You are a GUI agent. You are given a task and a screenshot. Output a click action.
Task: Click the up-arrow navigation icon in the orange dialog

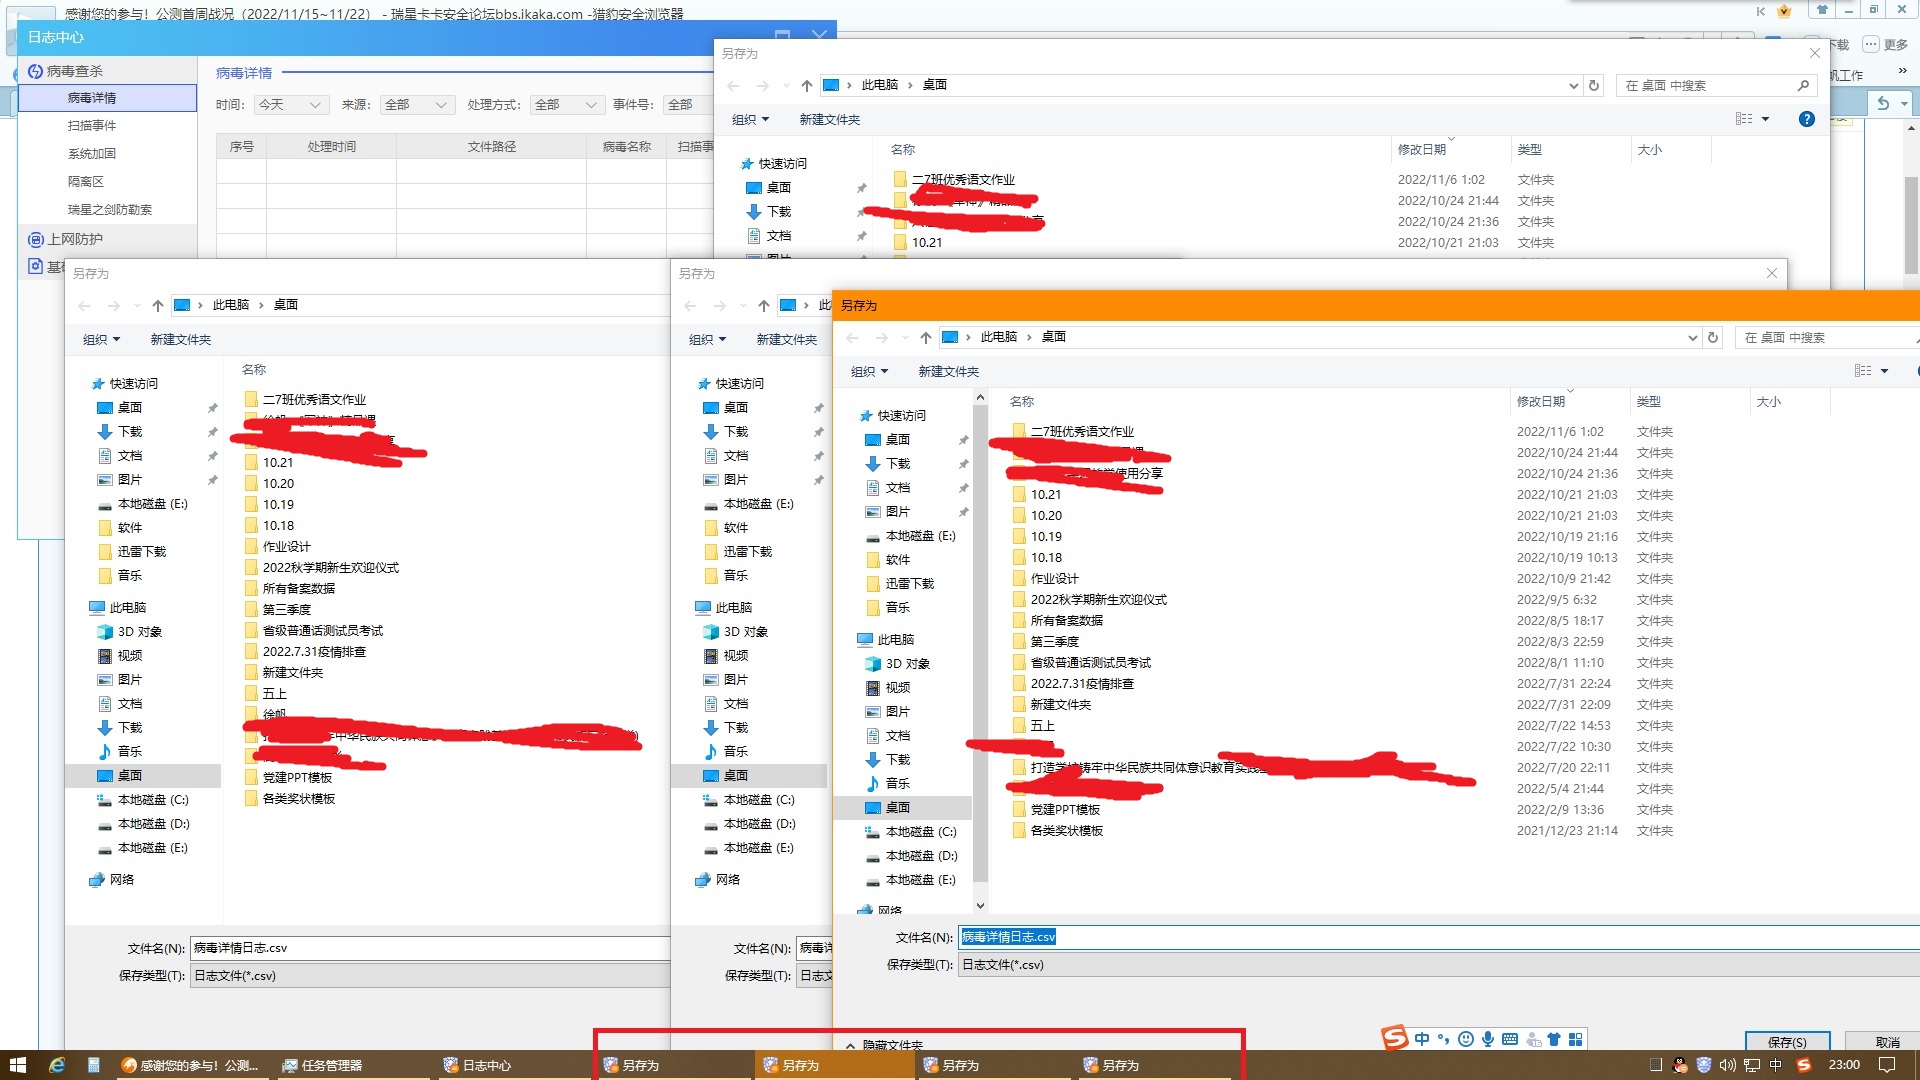(925, 337)
